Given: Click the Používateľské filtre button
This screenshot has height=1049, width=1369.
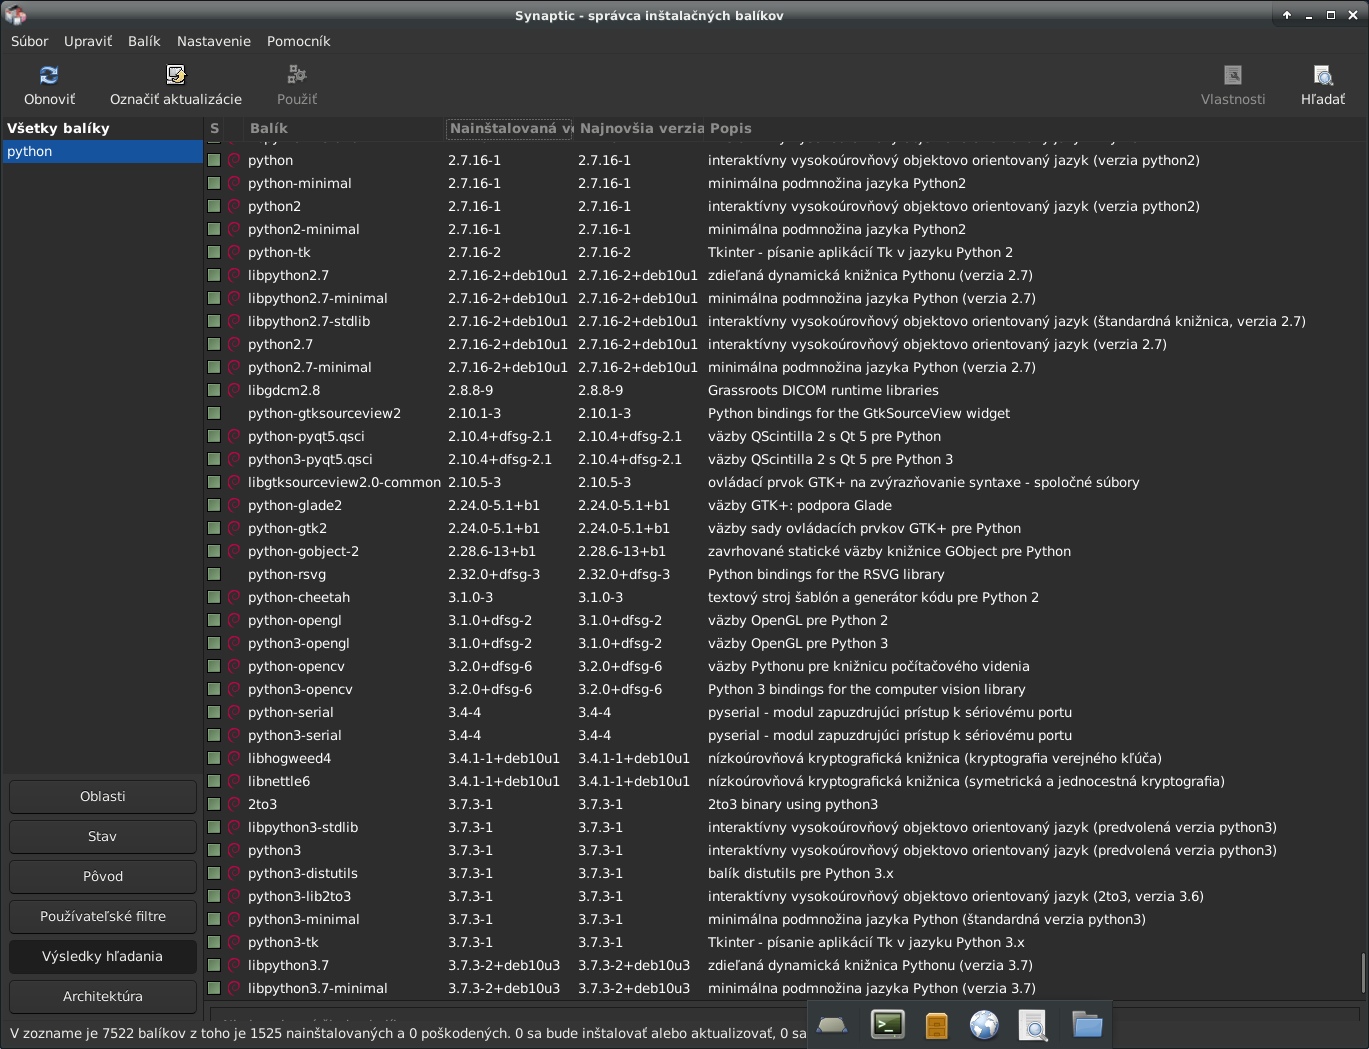Looking at the screenshot, I should (x=103, y=916).
